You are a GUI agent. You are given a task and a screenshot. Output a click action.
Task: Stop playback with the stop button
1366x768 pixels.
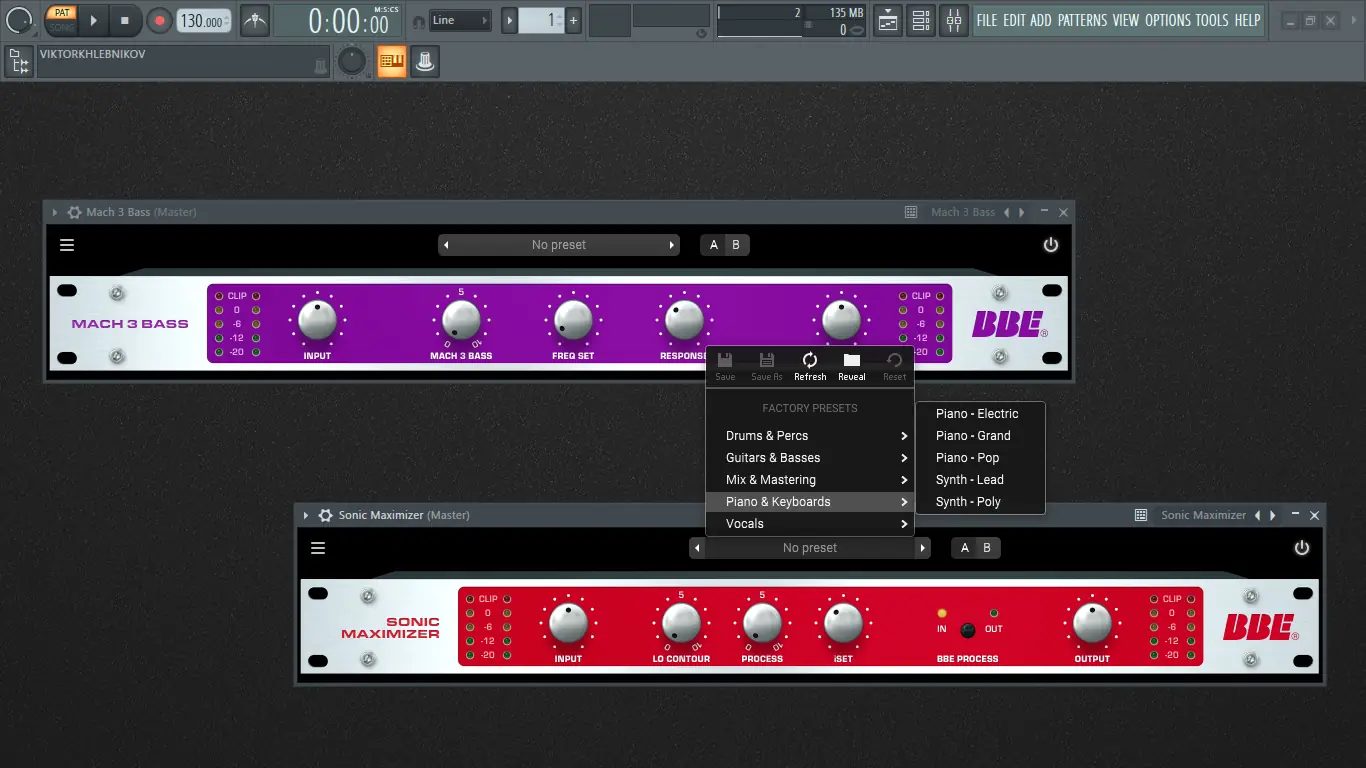[125, 20]
